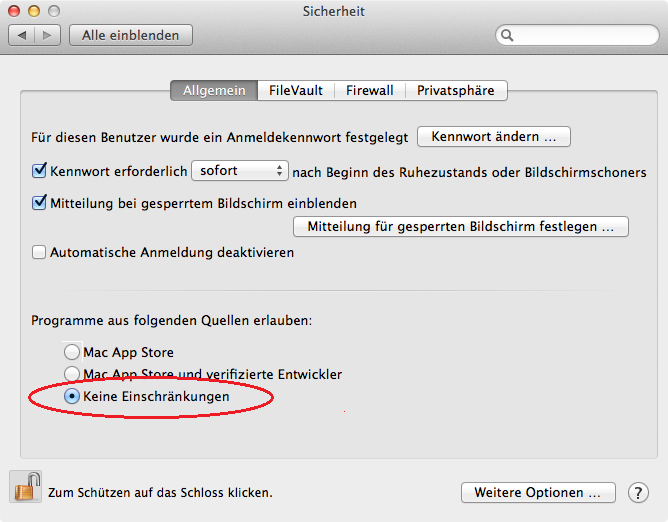This screenshot has height=522, width=668.
Task: Toggle the Kennwort erforderlich checkbox
Action: click(x=40, y=171)
